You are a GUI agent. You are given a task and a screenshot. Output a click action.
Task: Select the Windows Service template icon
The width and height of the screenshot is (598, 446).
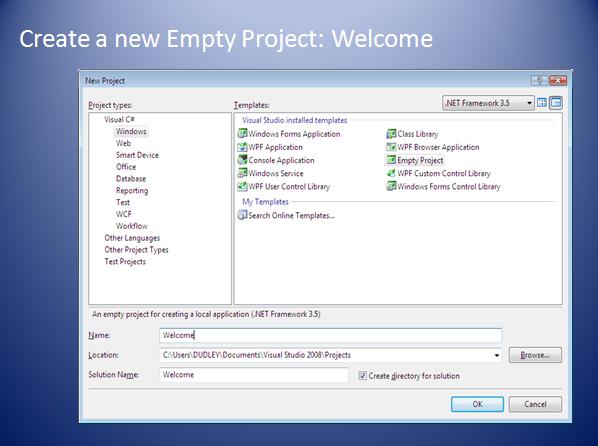(x=242, y=173)
